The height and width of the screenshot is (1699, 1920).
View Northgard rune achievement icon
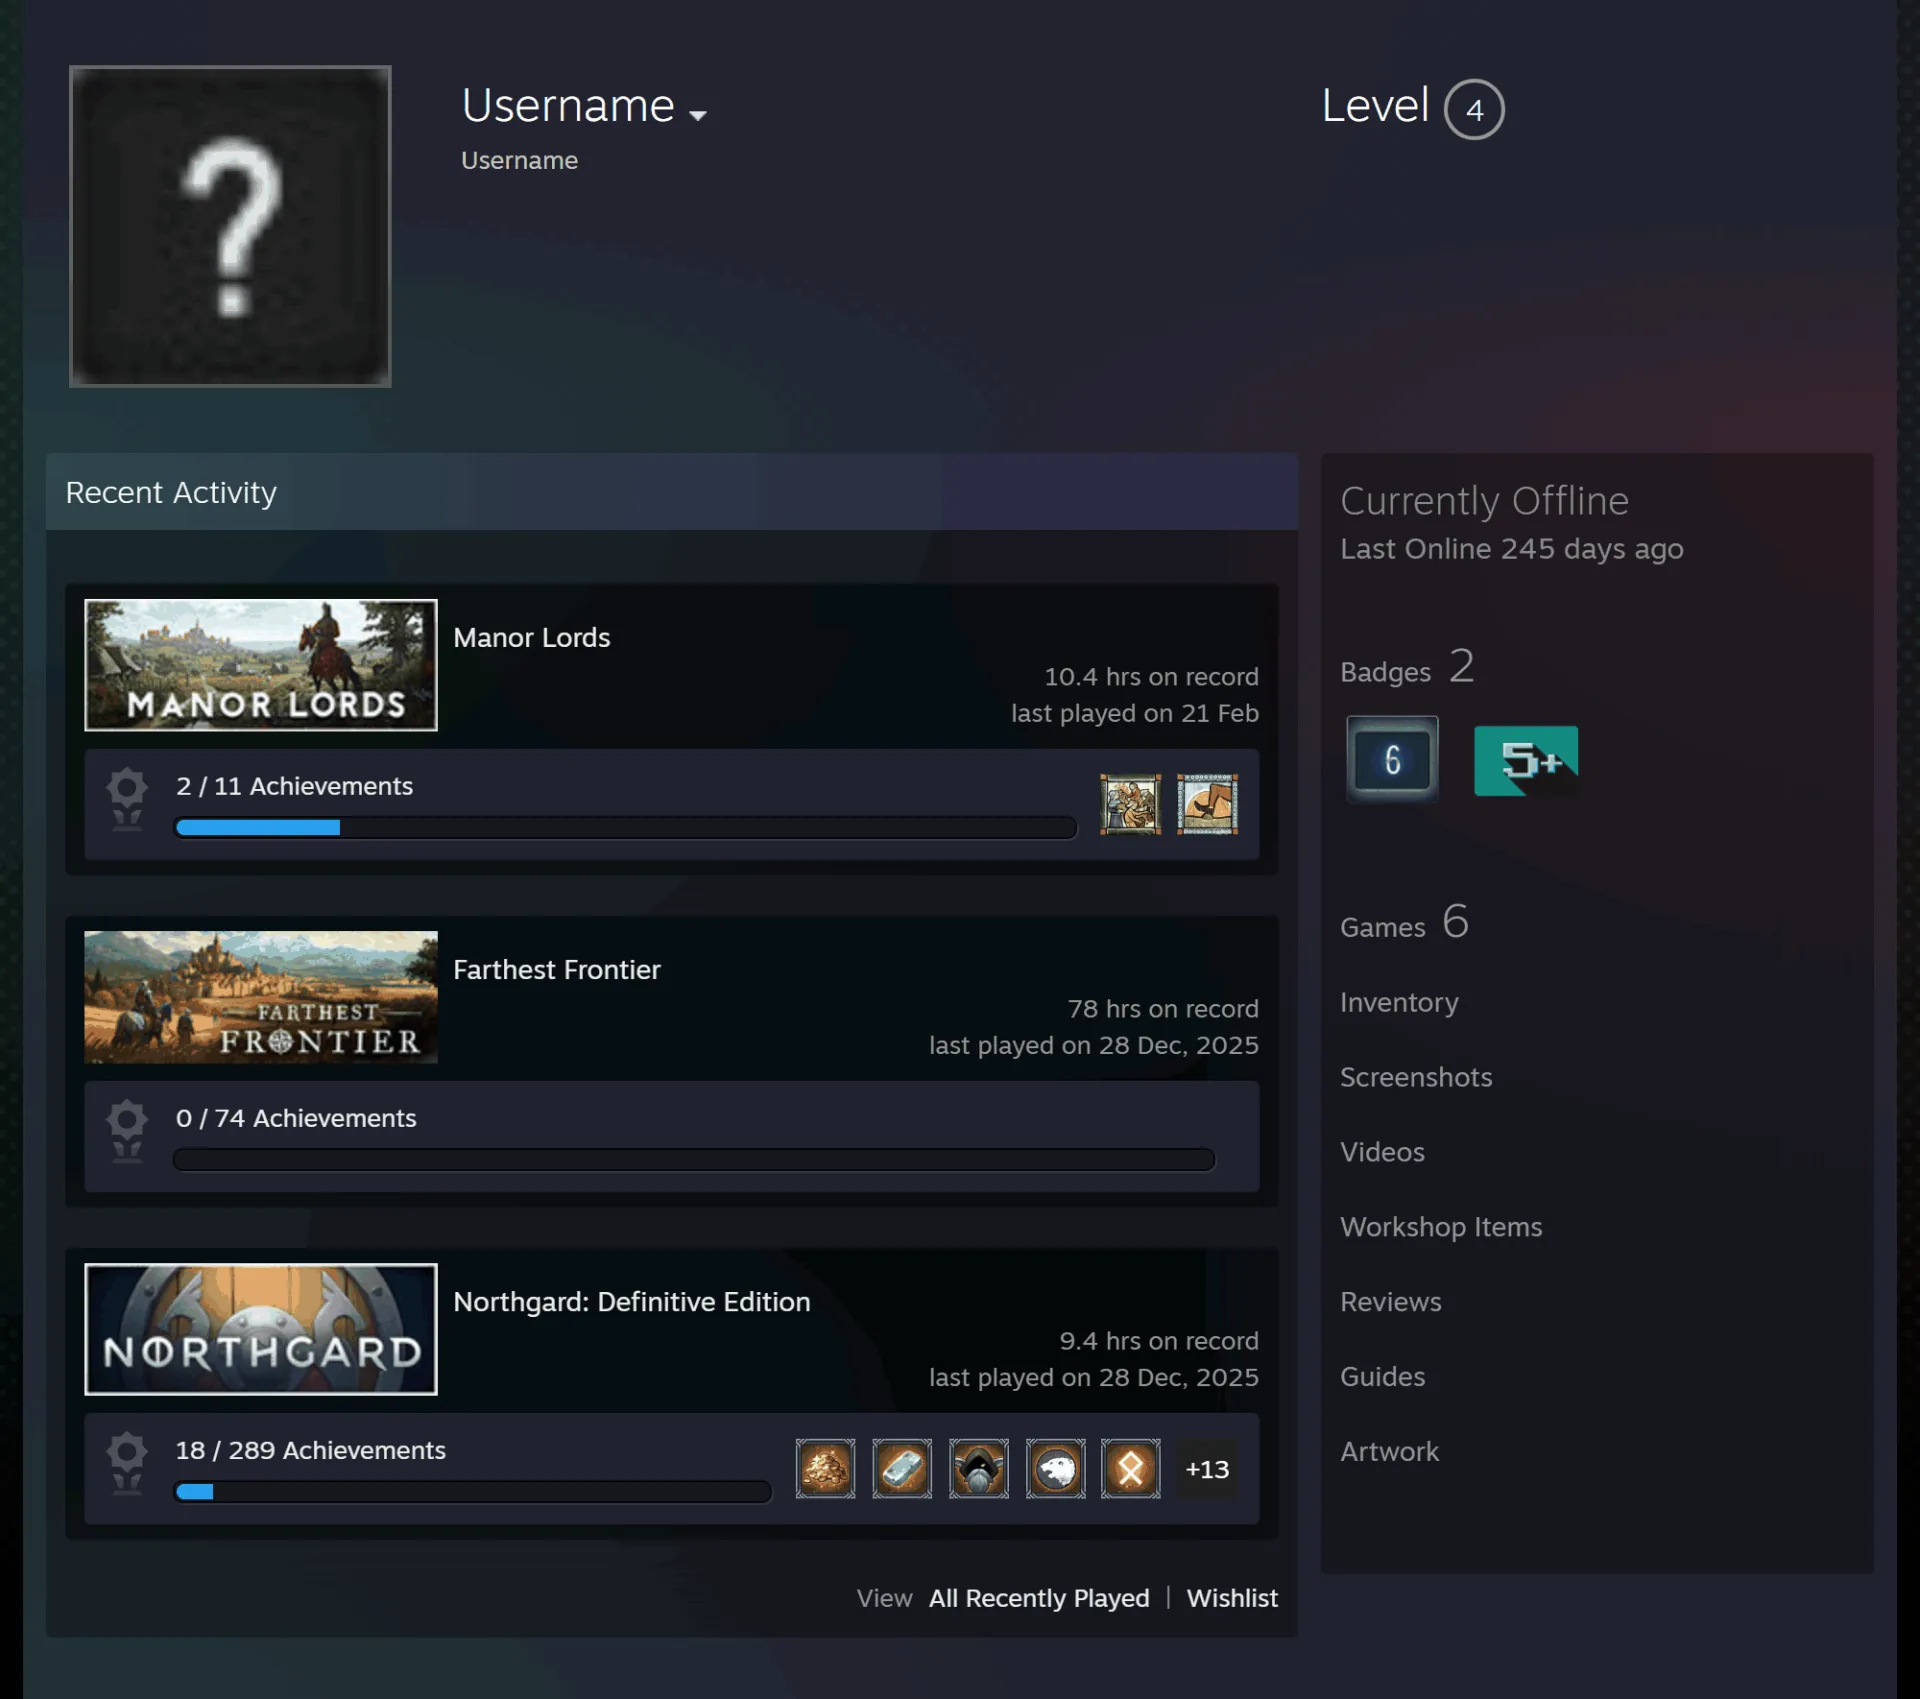pyautogui.click(x=1131, y=1468)
